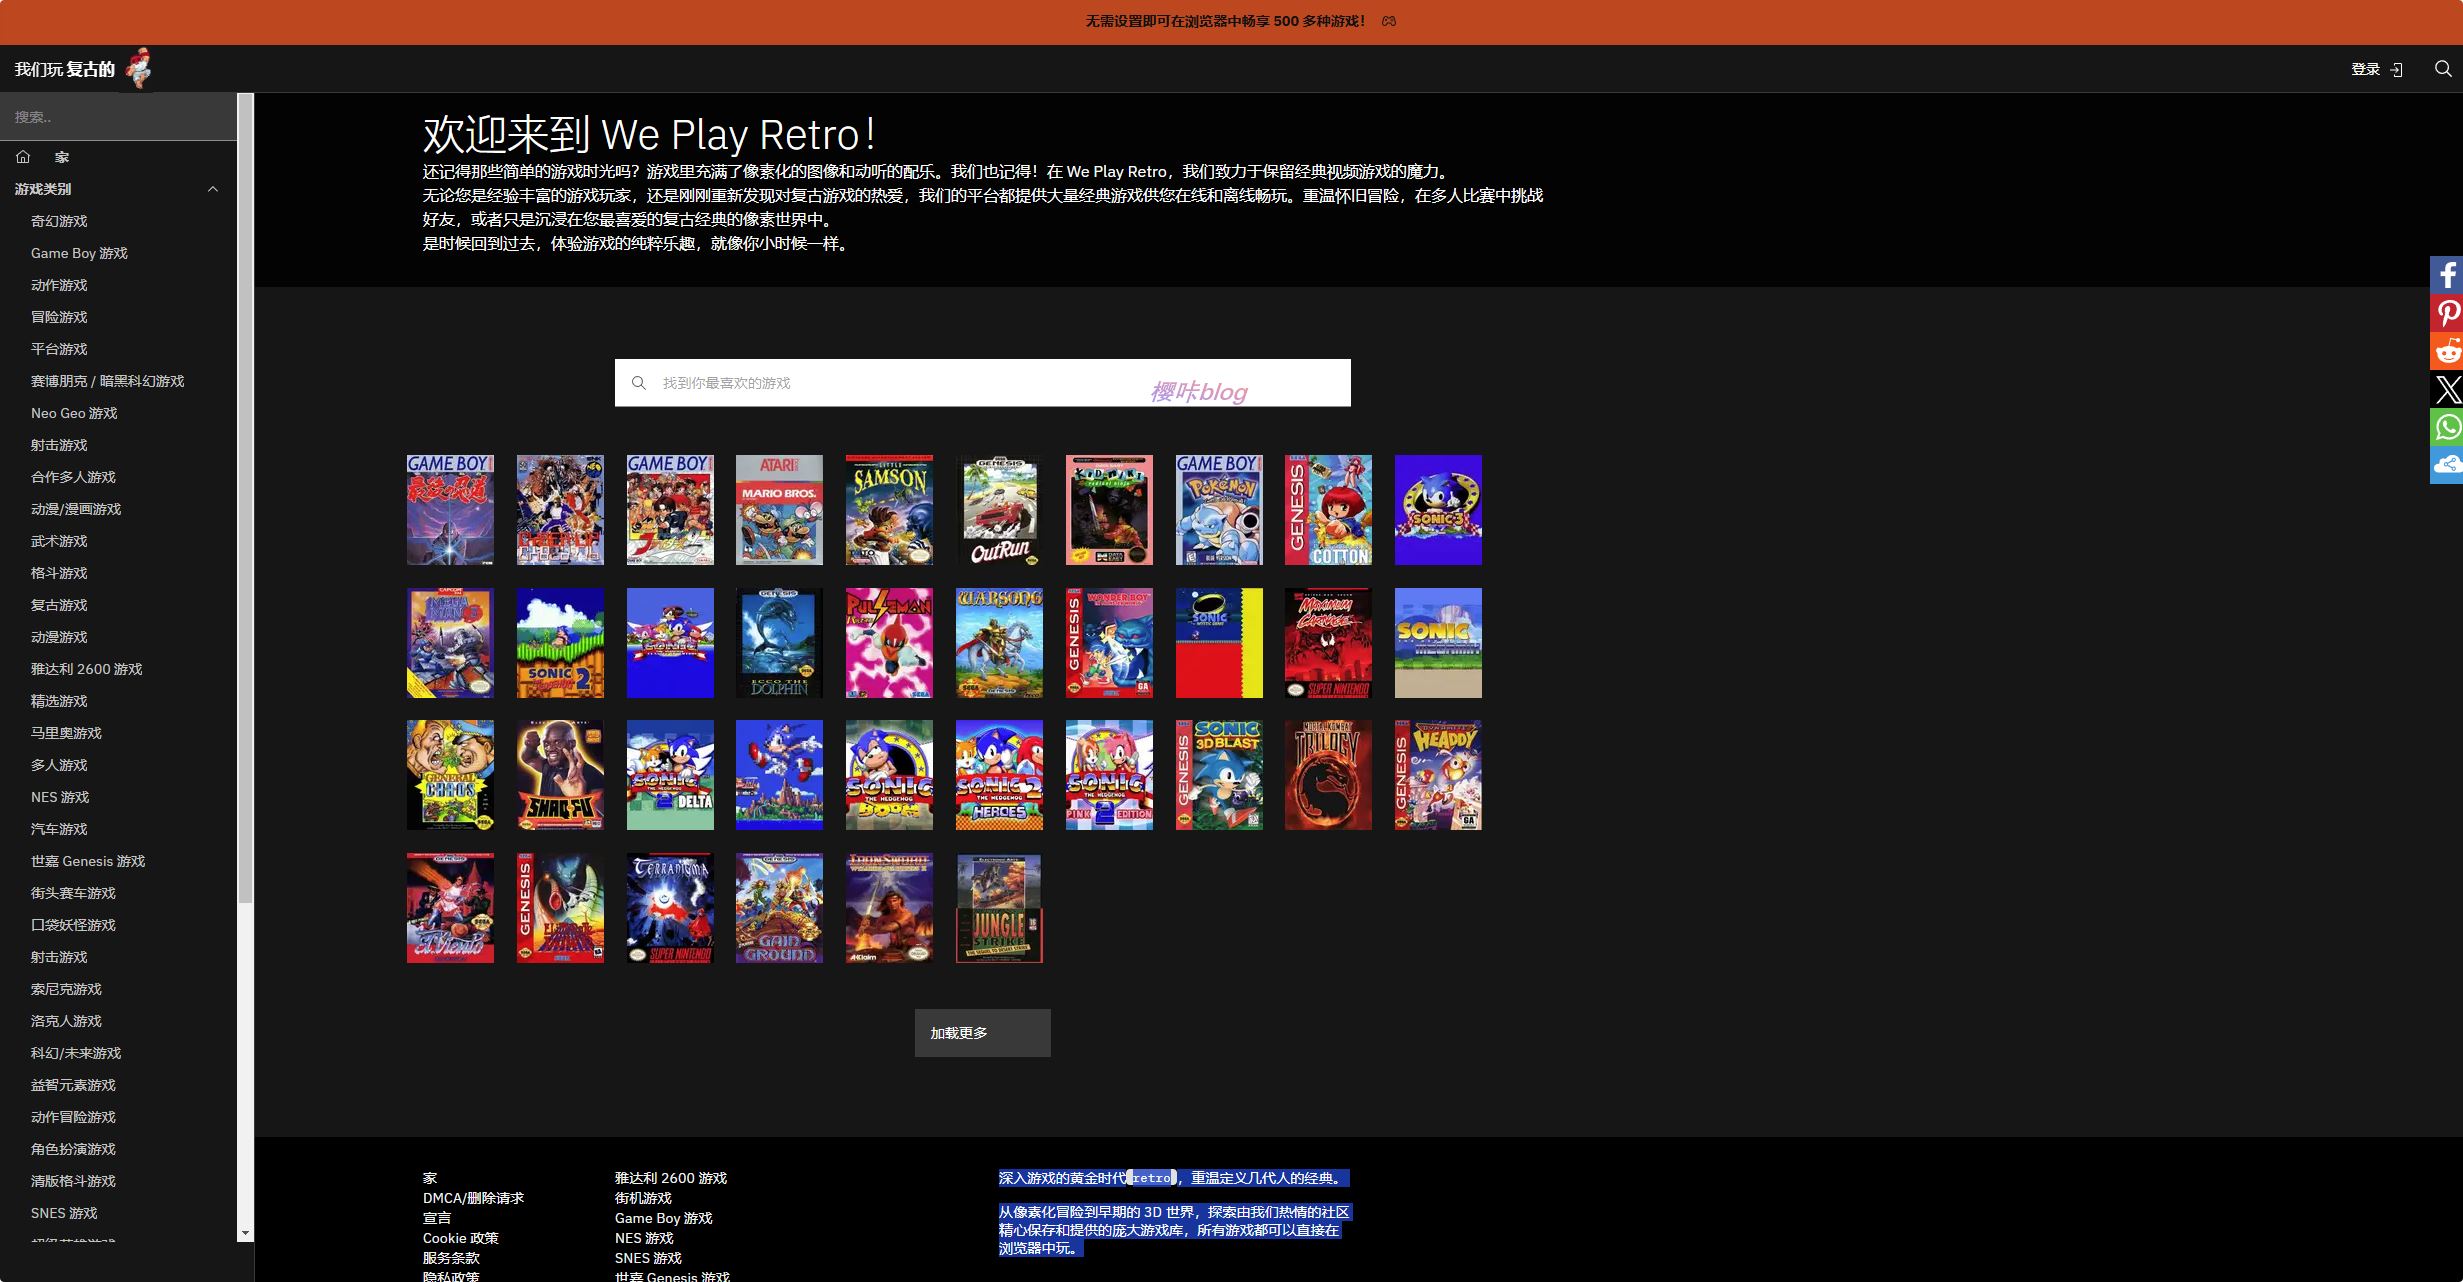Click the 登录 link
2463x1282 pixels.
2365,69
